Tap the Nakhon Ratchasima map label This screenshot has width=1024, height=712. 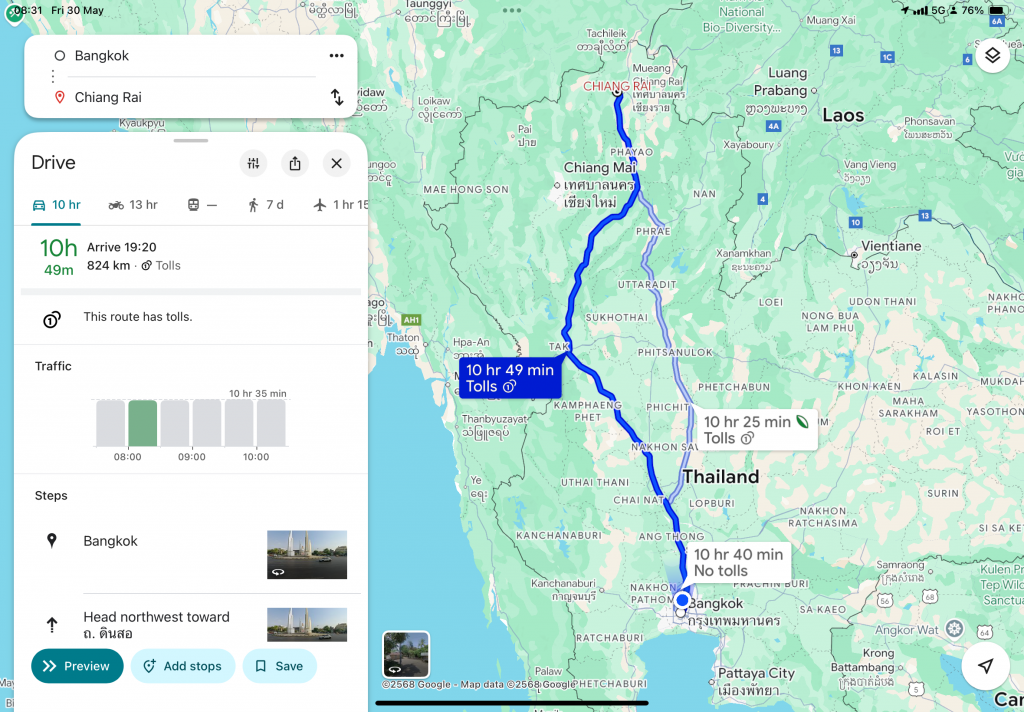823,517
